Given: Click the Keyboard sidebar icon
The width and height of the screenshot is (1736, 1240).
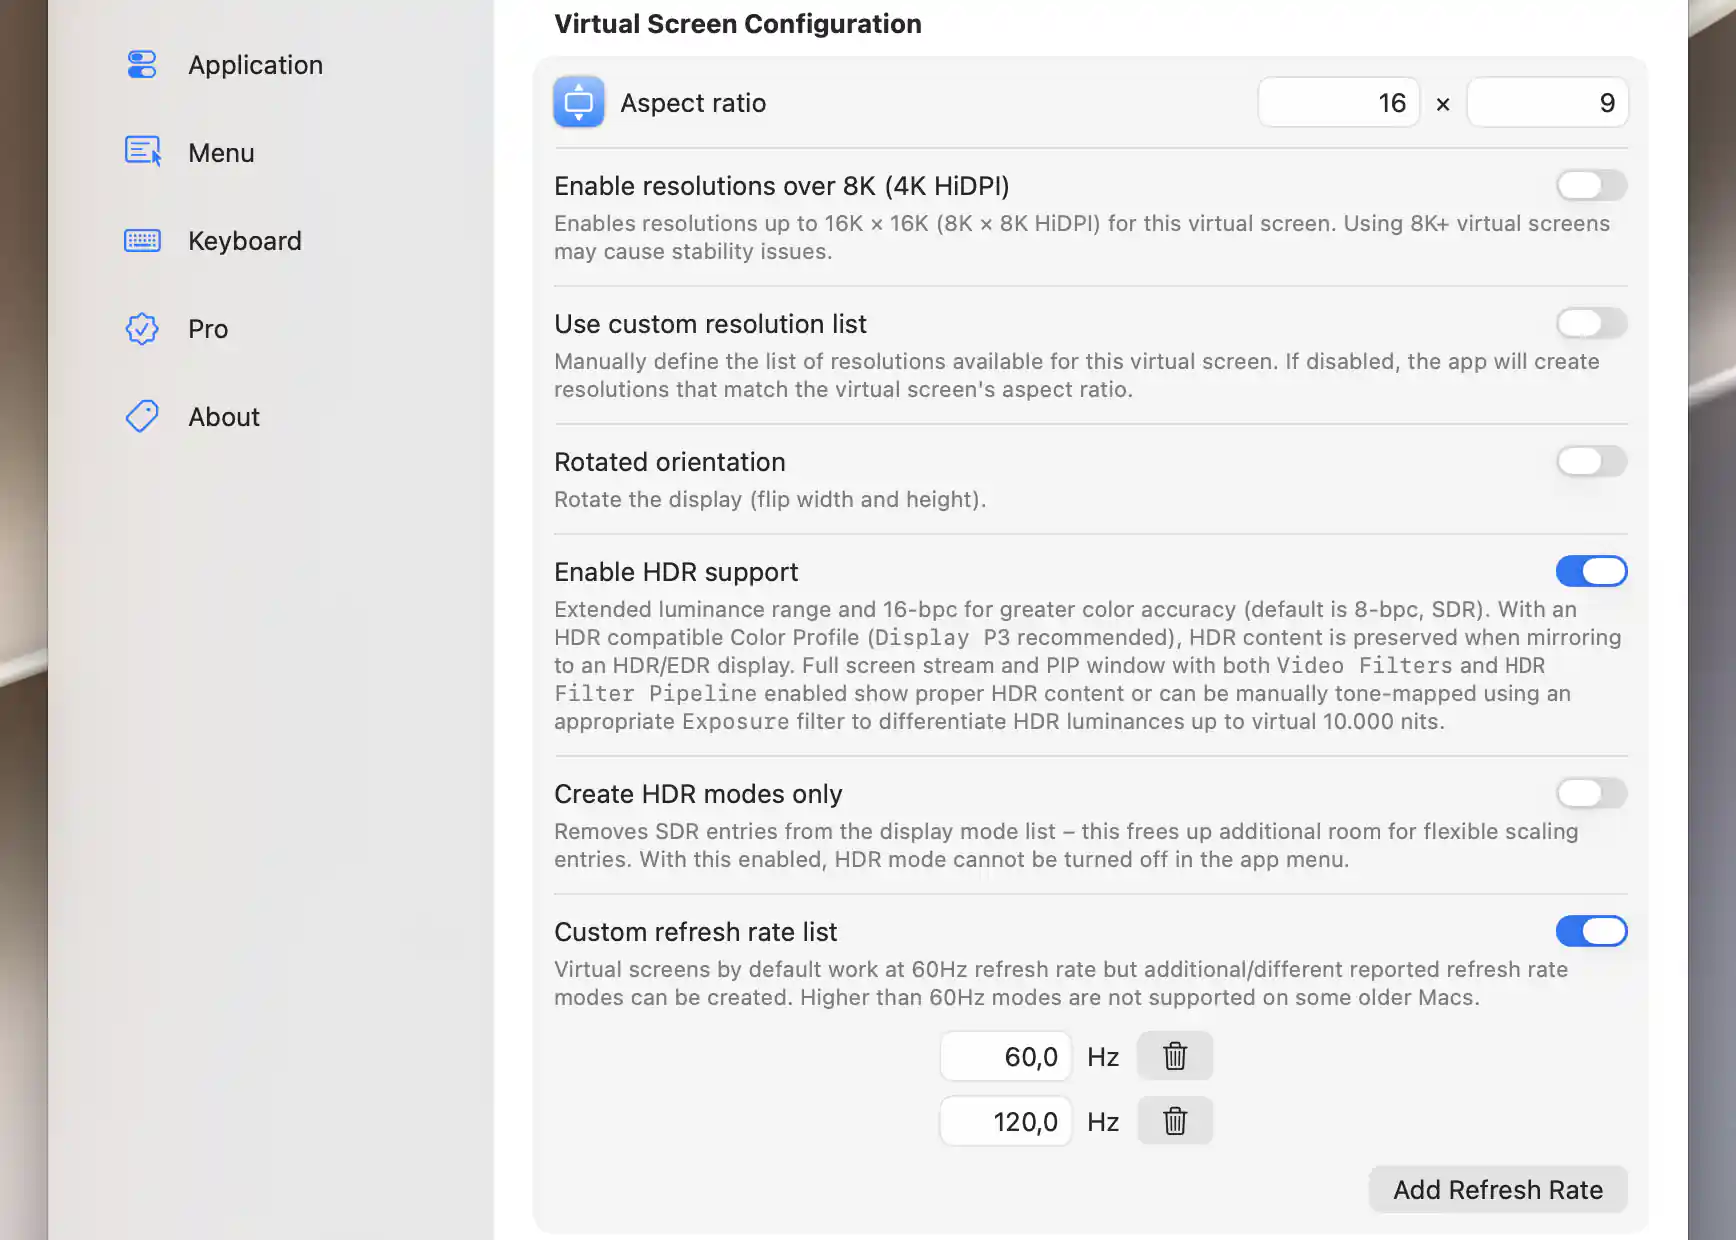Looking at the screenshot, I should click(x=142, y=241).
